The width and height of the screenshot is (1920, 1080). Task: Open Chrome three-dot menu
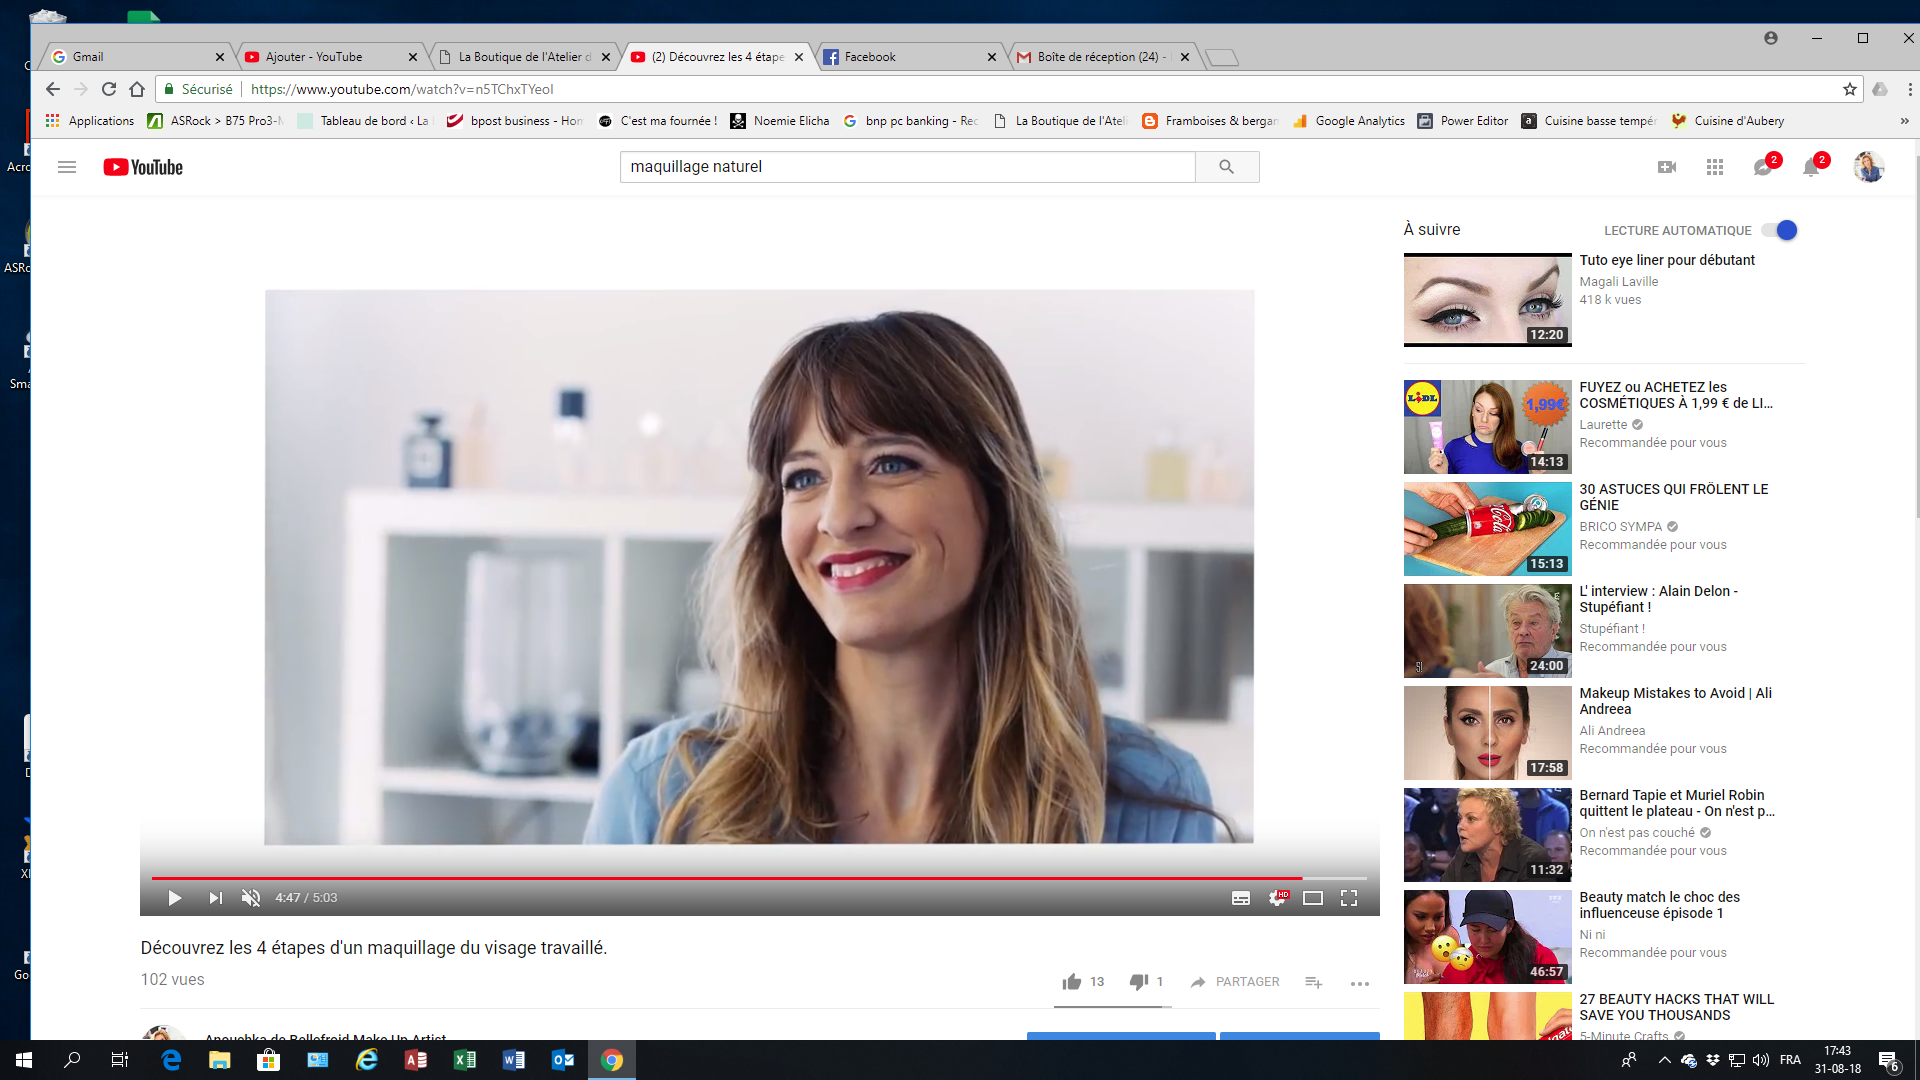[x=1910, y=89]
